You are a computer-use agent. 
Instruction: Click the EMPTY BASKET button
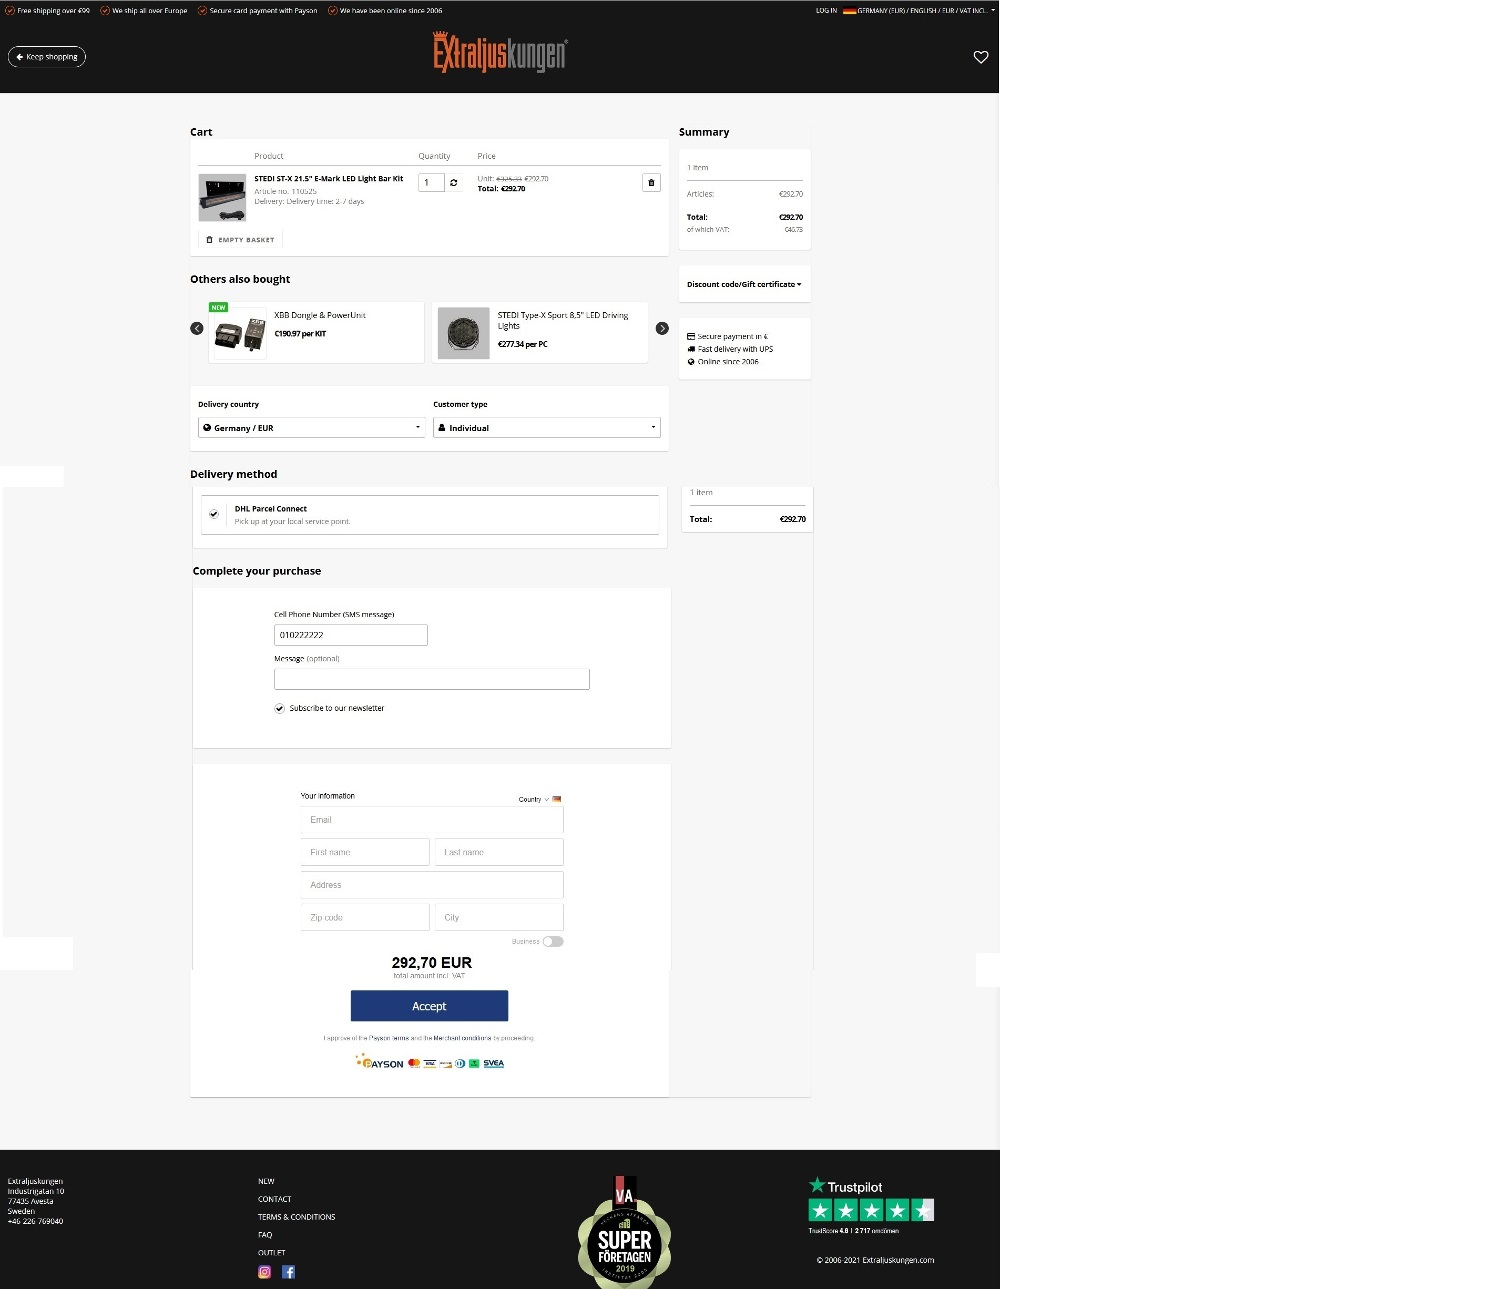[240, 240]
